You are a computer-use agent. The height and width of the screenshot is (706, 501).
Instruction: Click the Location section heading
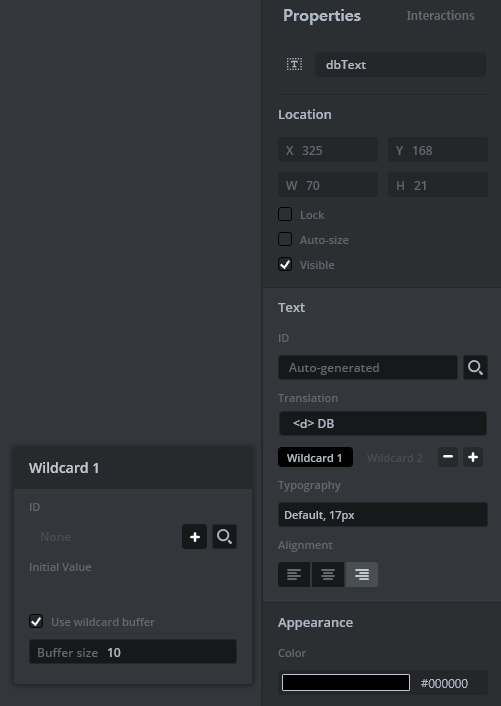tap(305, 114)
